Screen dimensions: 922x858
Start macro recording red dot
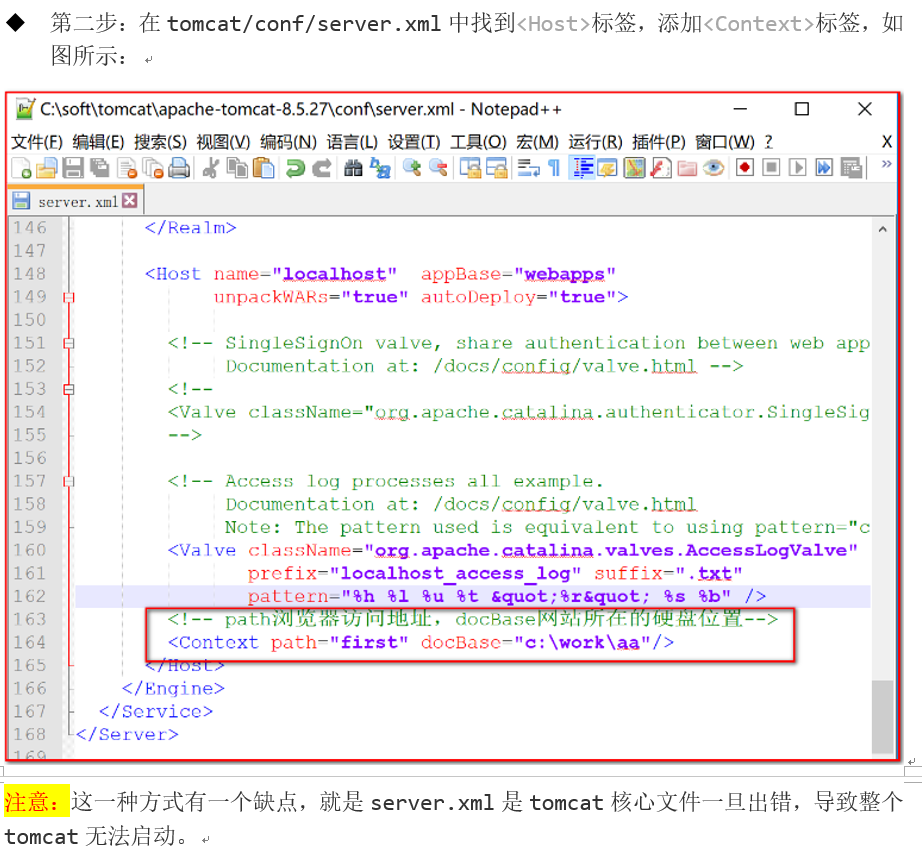click(x=744, y=168)
